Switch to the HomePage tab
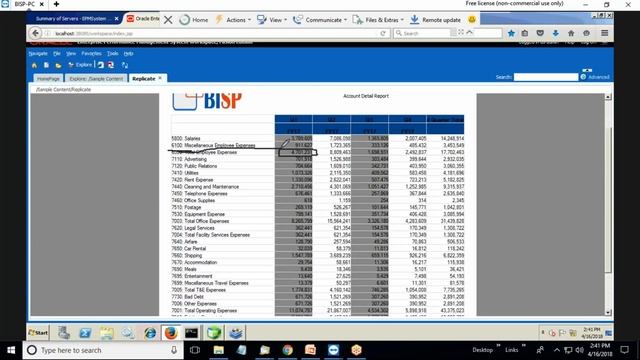 48,78
